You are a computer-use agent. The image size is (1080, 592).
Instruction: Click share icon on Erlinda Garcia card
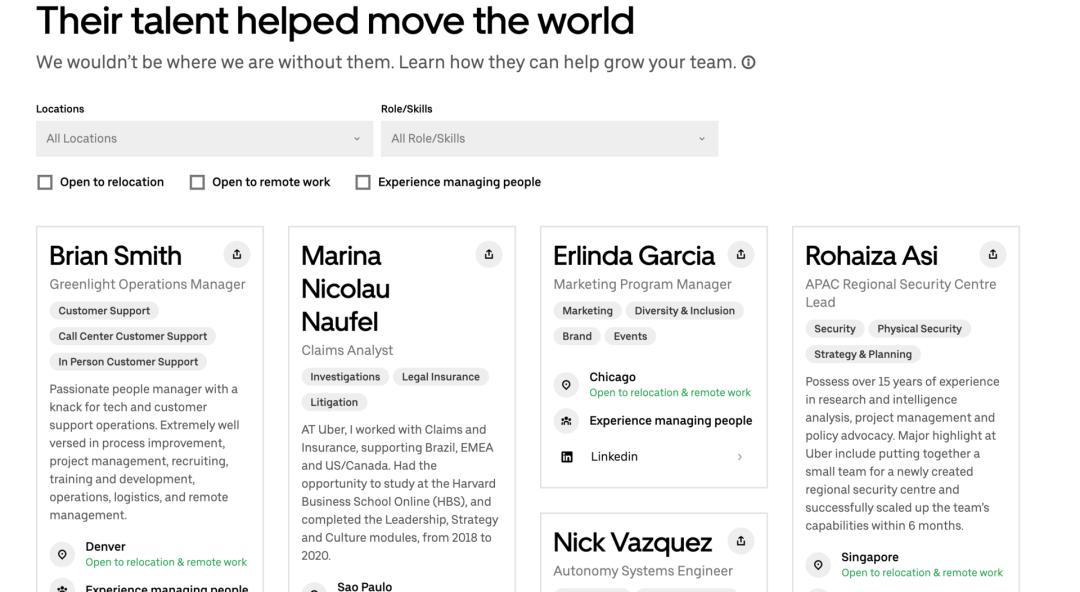(741, 254)
